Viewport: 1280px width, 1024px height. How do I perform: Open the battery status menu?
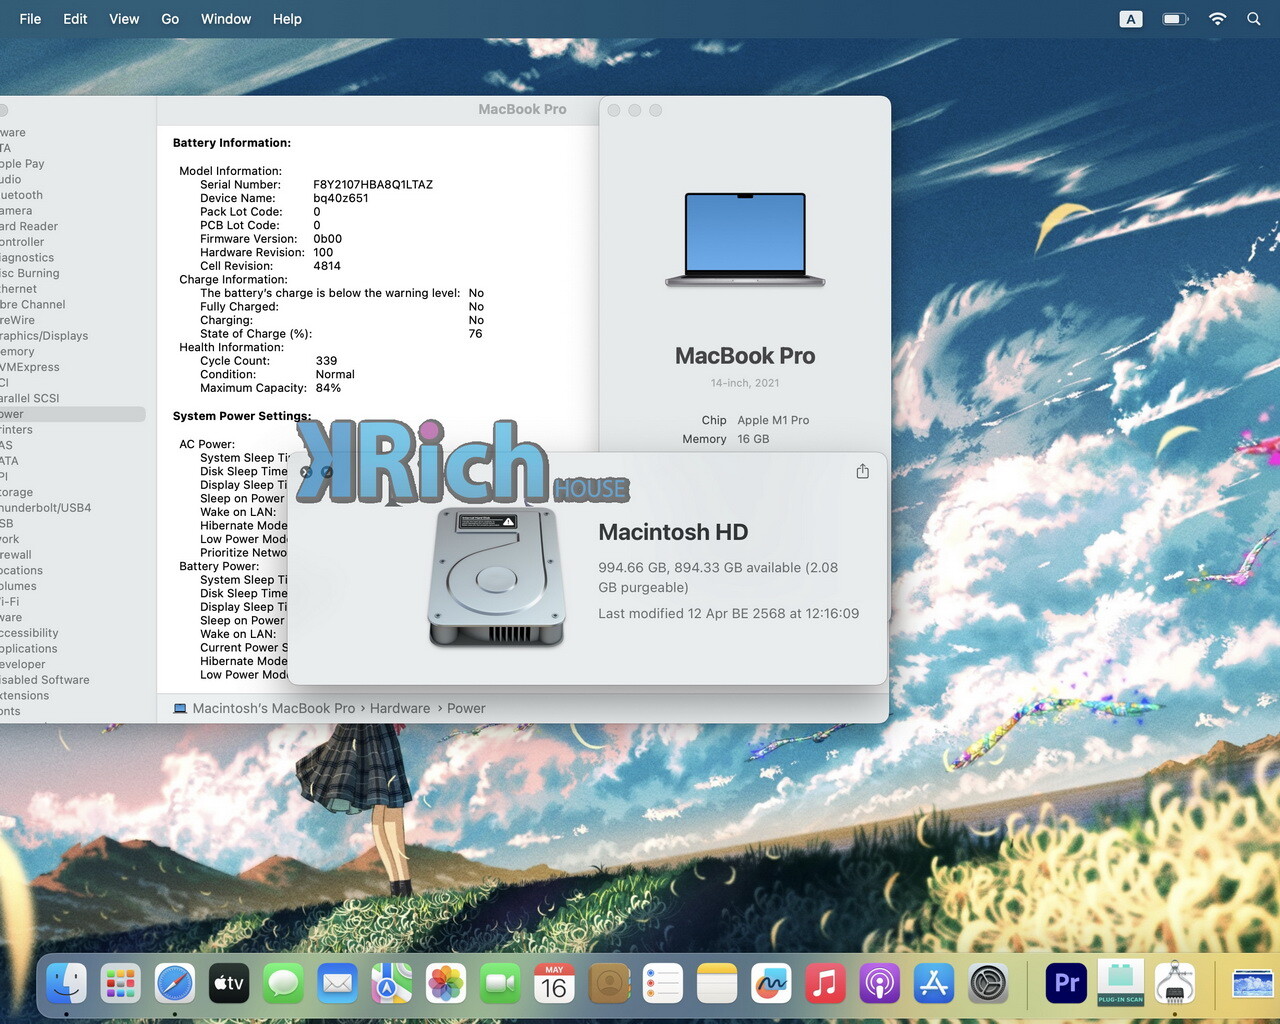point(1175,19)
